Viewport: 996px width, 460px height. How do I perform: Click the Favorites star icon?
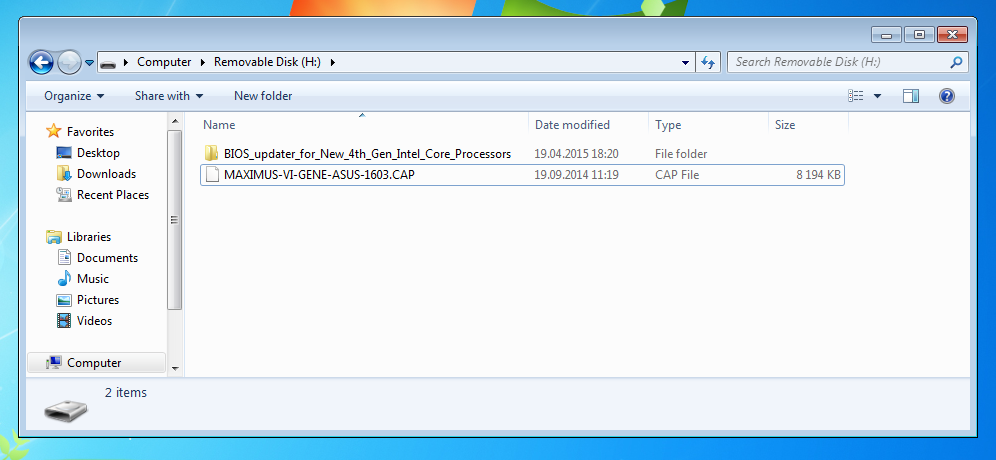pos(53,132)
